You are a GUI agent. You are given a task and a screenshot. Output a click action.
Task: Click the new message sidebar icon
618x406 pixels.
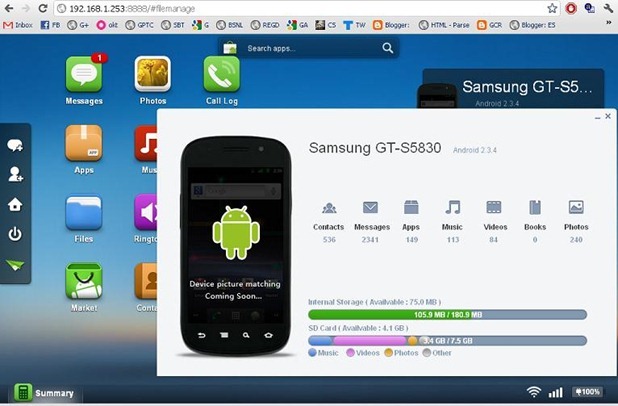pyautogui.click(x=15, y=145)
